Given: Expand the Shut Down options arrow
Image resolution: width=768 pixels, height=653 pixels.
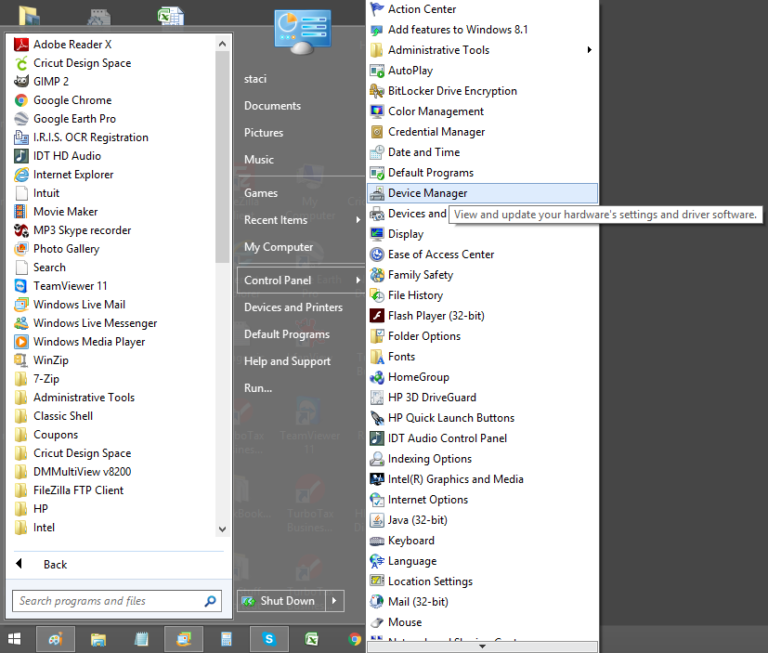Looking at the screenshot, I should pos(335,601).
